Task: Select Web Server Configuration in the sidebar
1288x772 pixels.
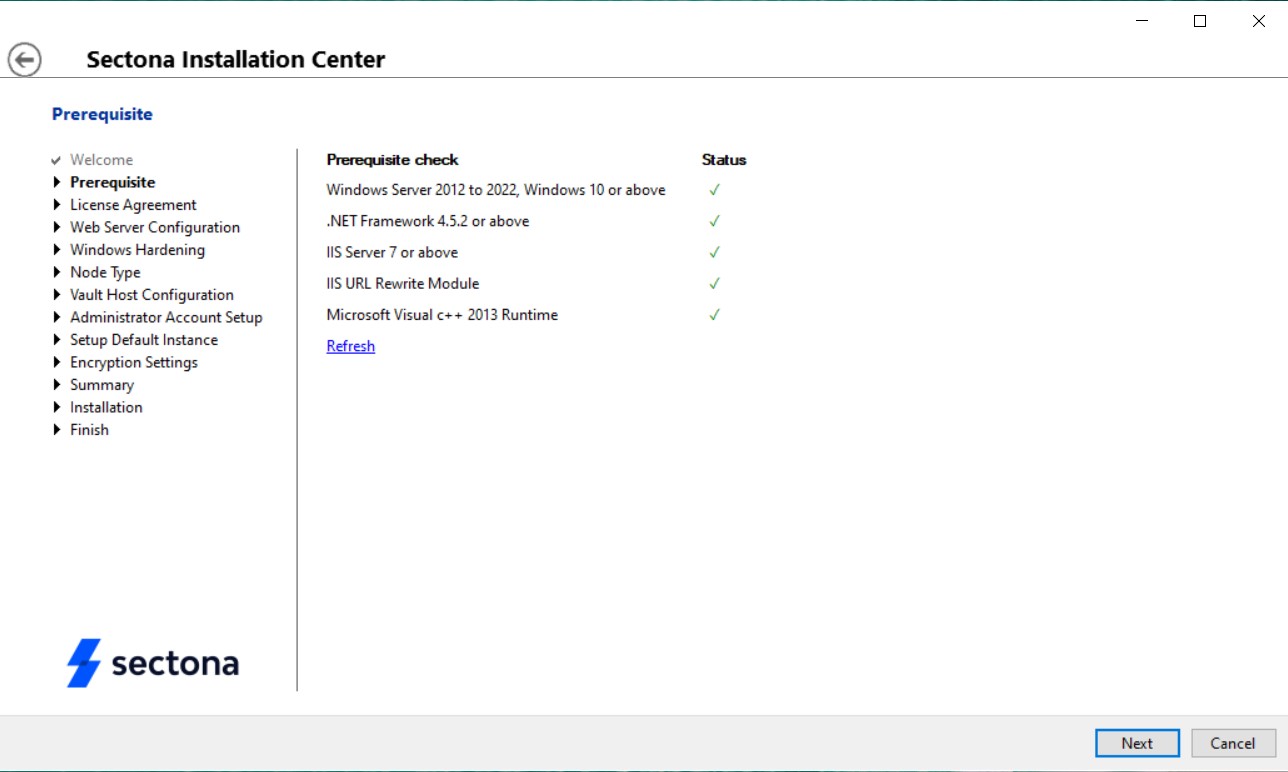Action: 154,227
